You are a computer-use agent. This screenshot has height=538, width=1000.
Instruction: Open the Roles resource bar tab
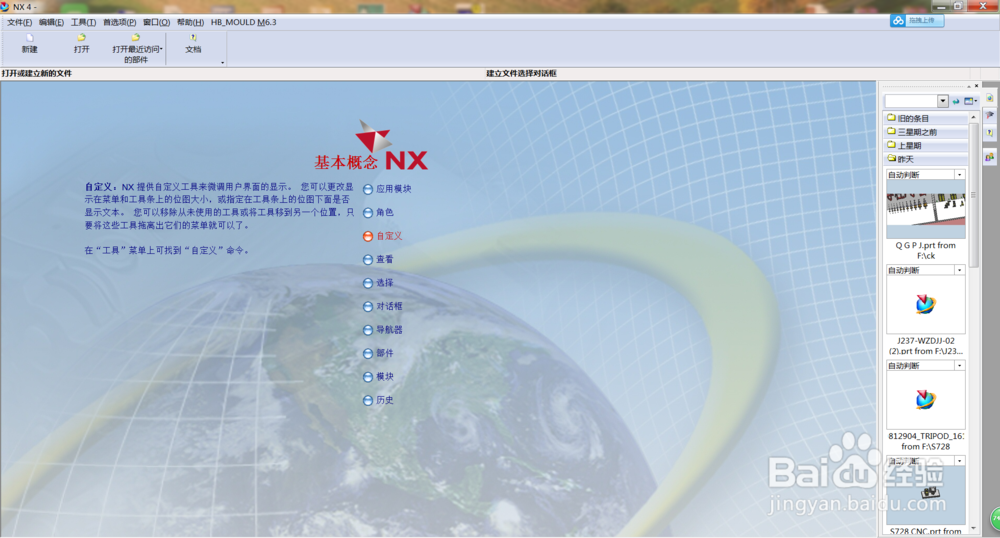(990, 156)
